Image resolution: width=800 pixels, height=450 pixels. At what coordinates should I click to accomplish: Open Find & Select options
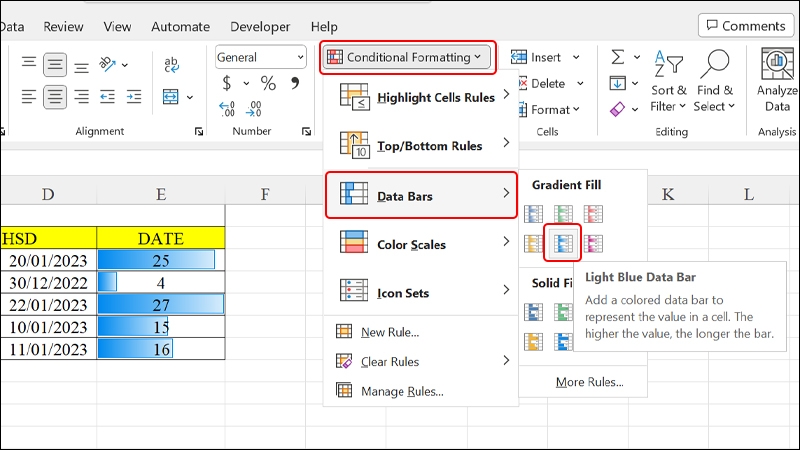click(714, 81)
